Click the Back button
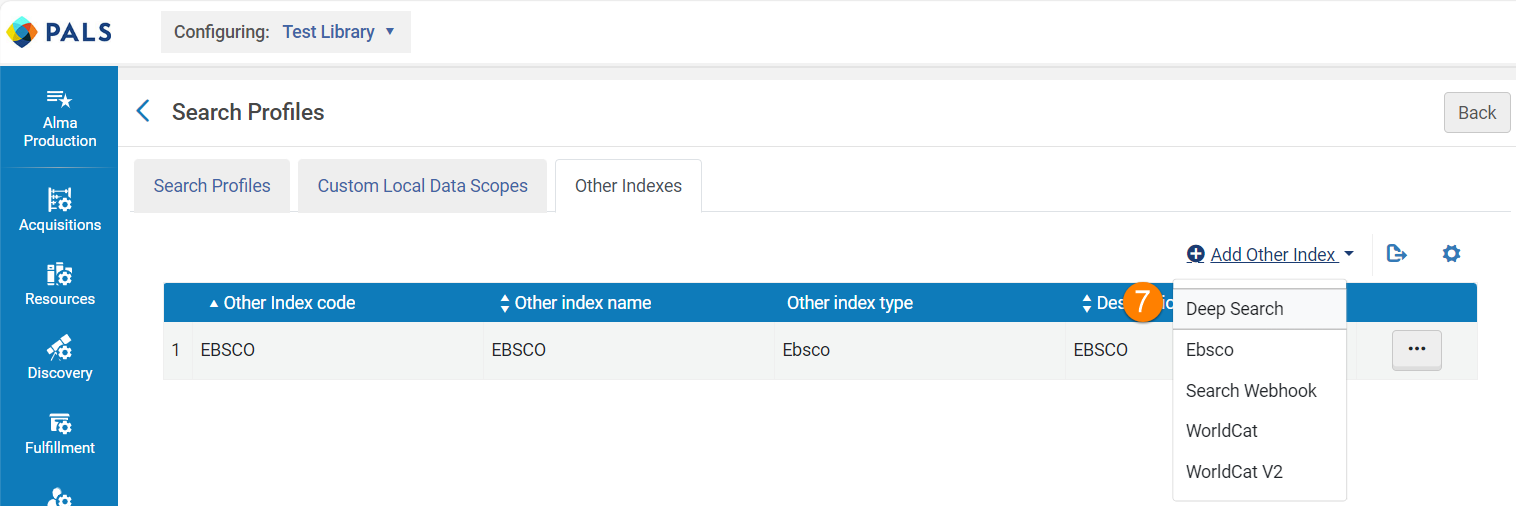The image size is (1516, 506). [x=1477, y=113]
